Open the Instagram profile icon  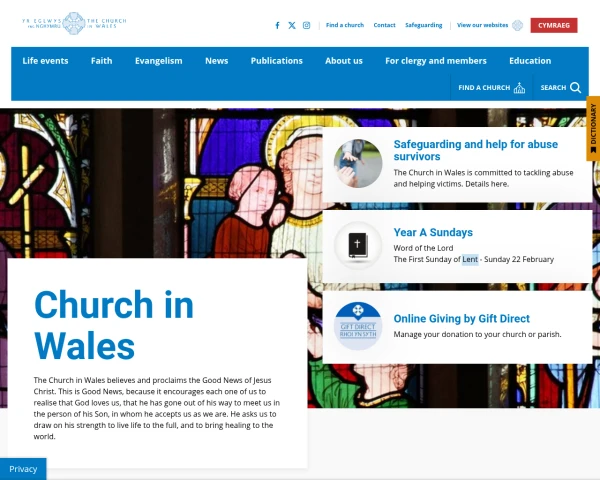(306, 25)
